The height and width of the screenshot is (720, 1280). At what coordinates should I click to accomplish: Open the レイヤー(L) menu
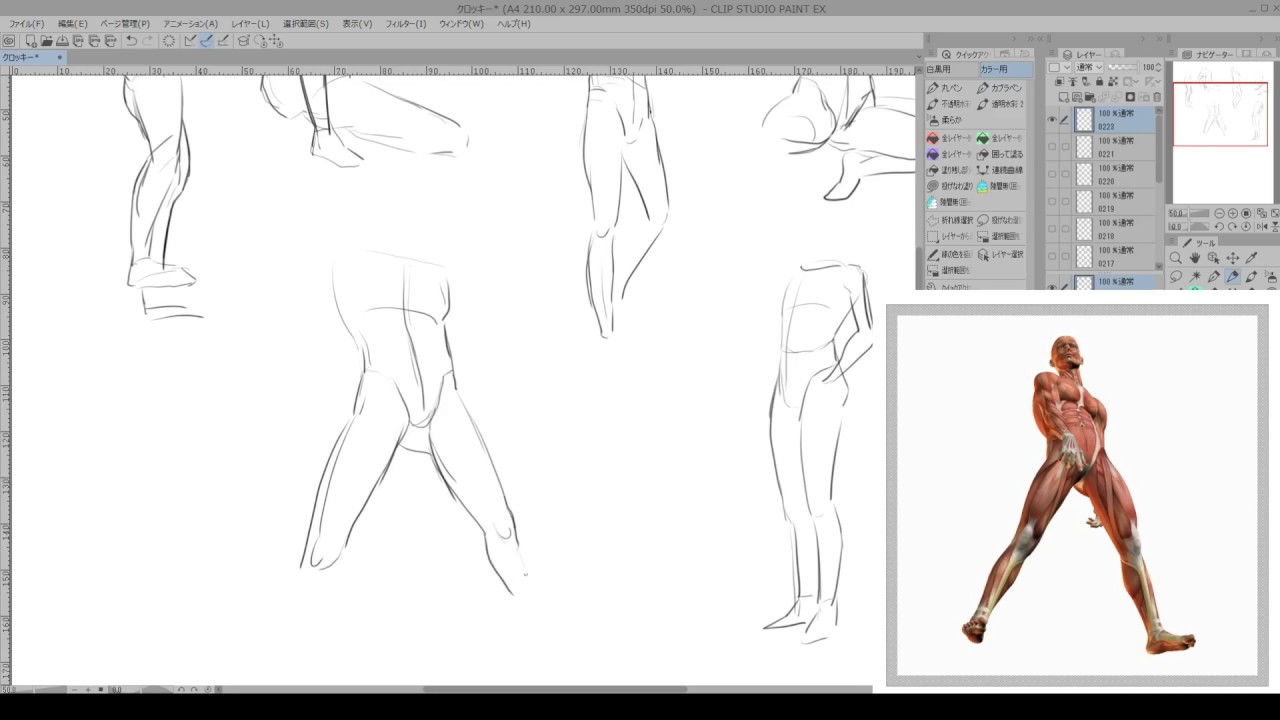250,24
